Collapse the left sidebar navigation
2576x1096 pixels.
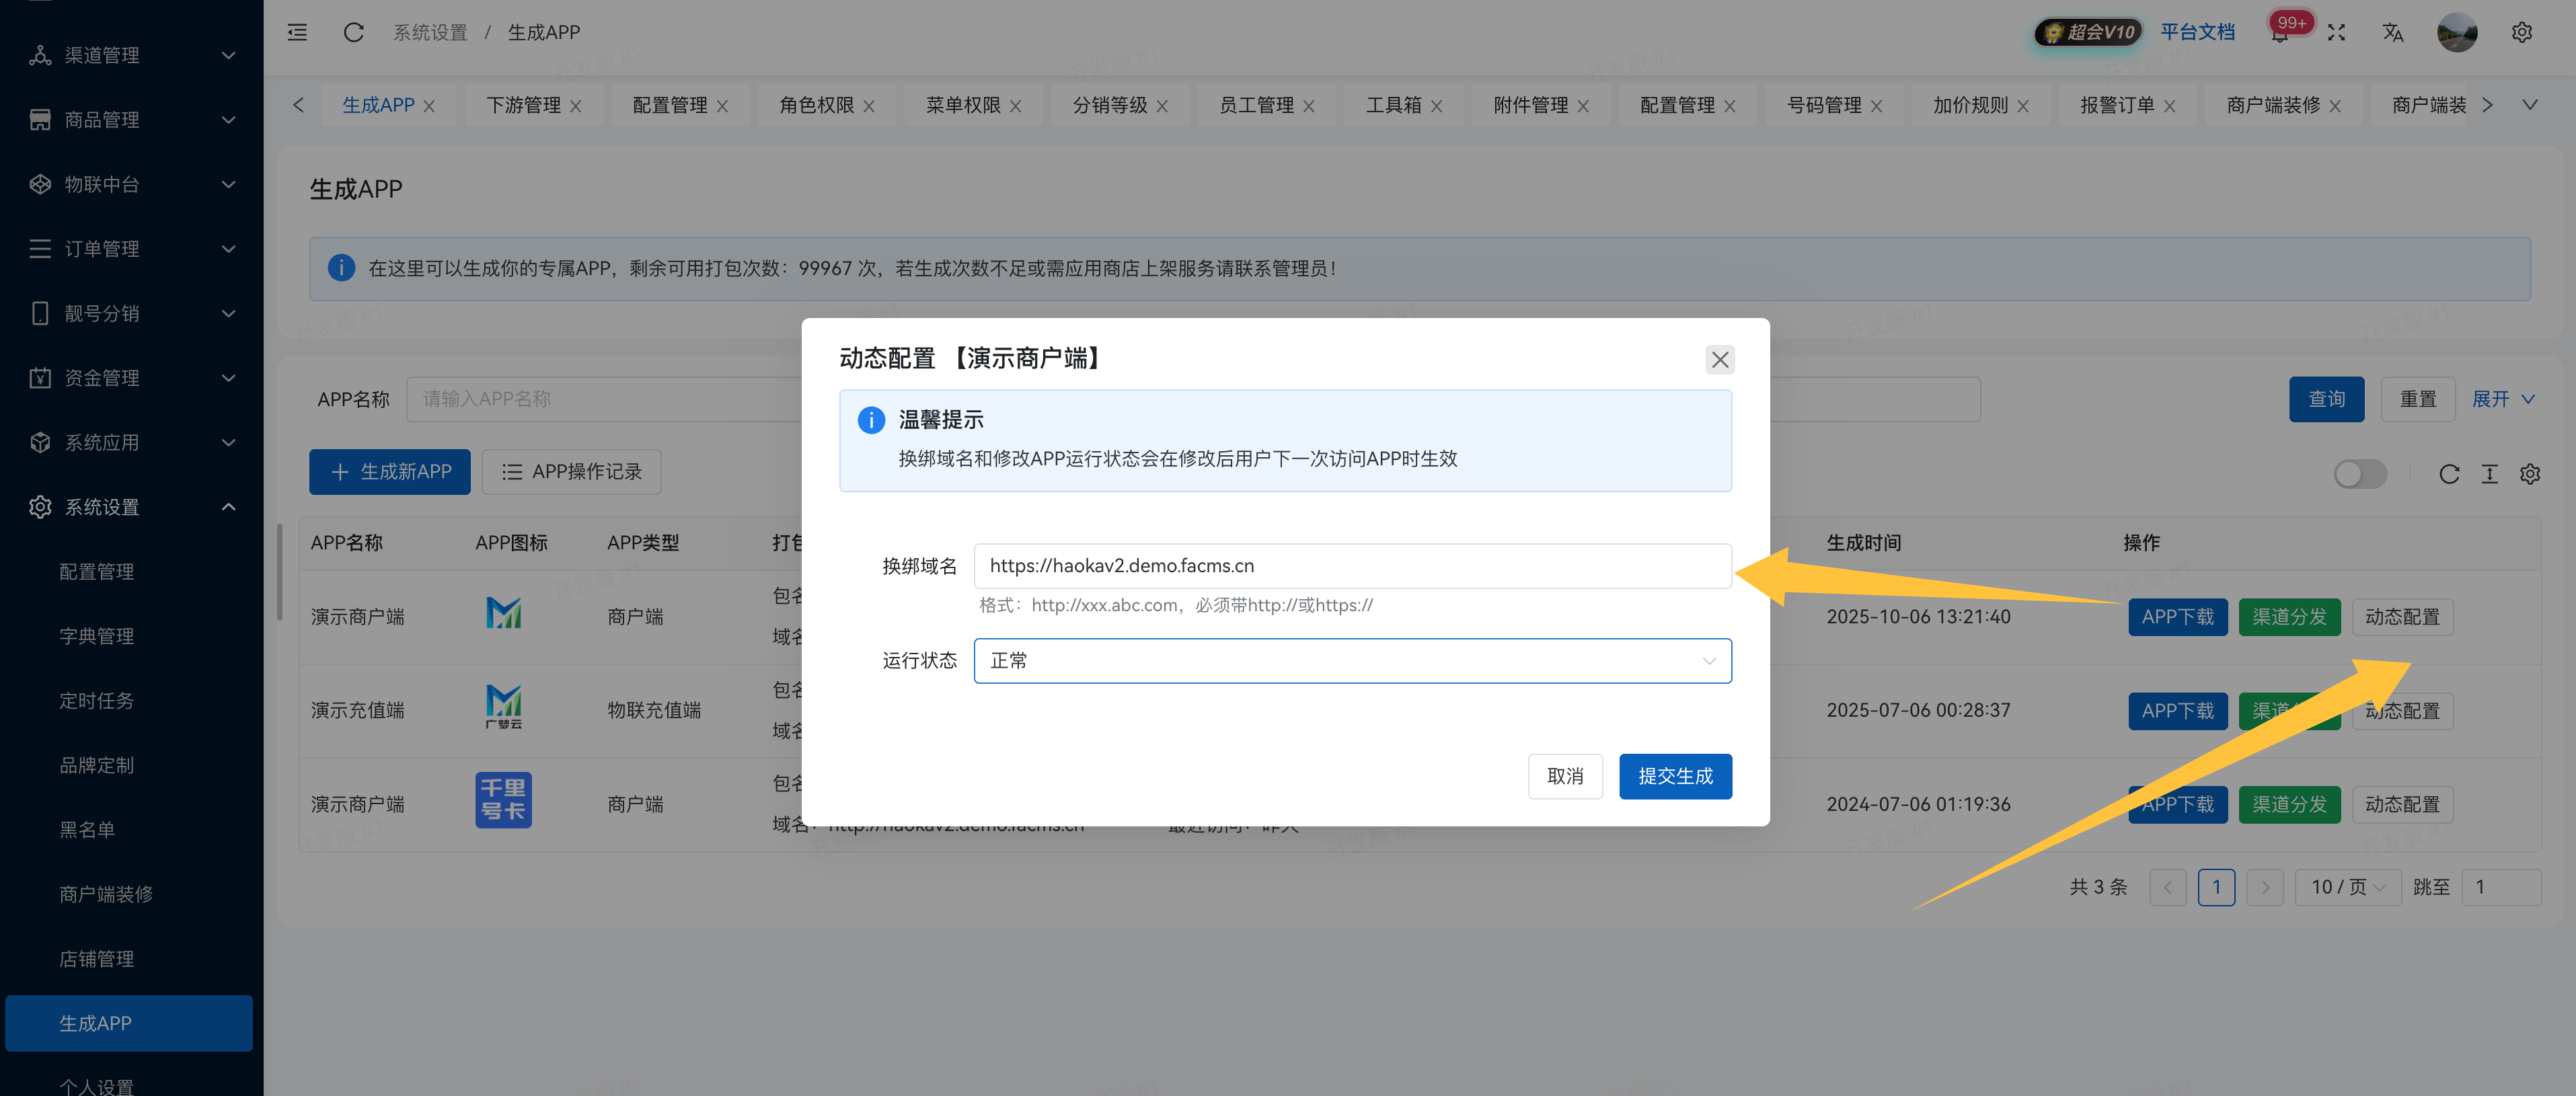pyautogui.click(x=297, y=32)
